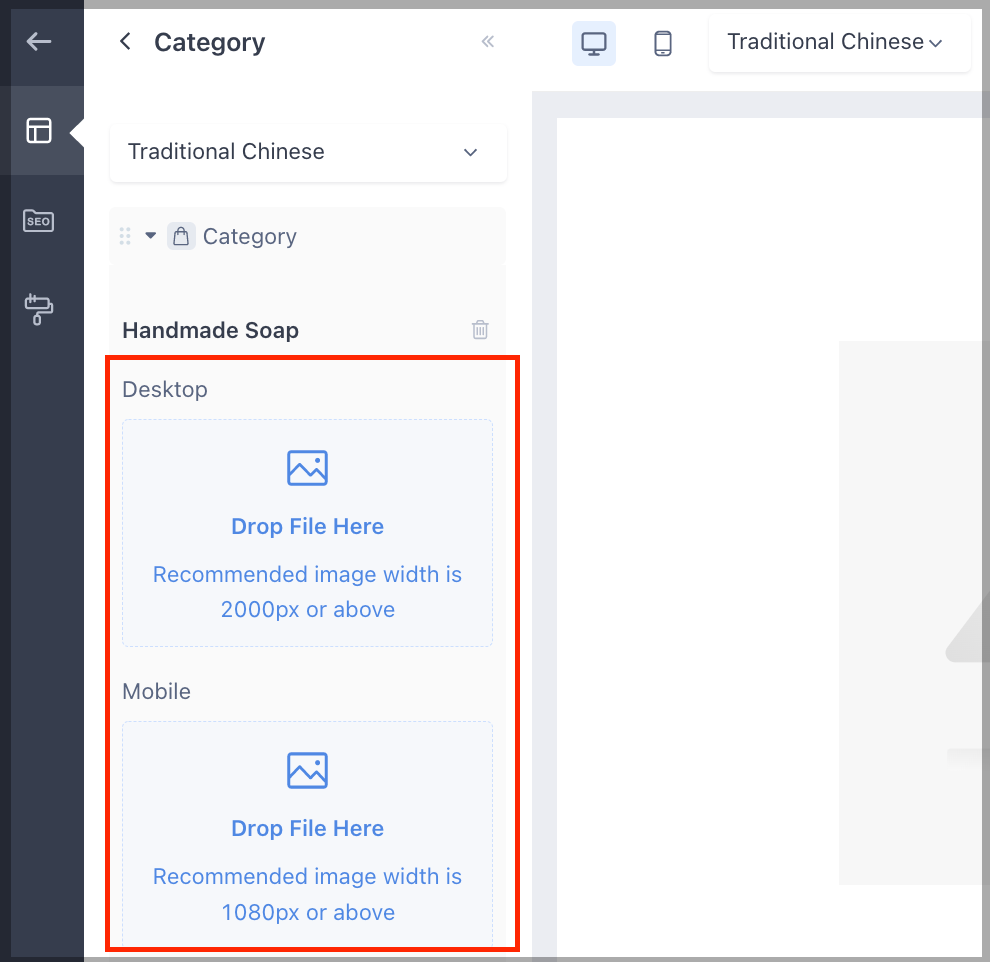Switch to mobile preview mode

pos(662,44)
